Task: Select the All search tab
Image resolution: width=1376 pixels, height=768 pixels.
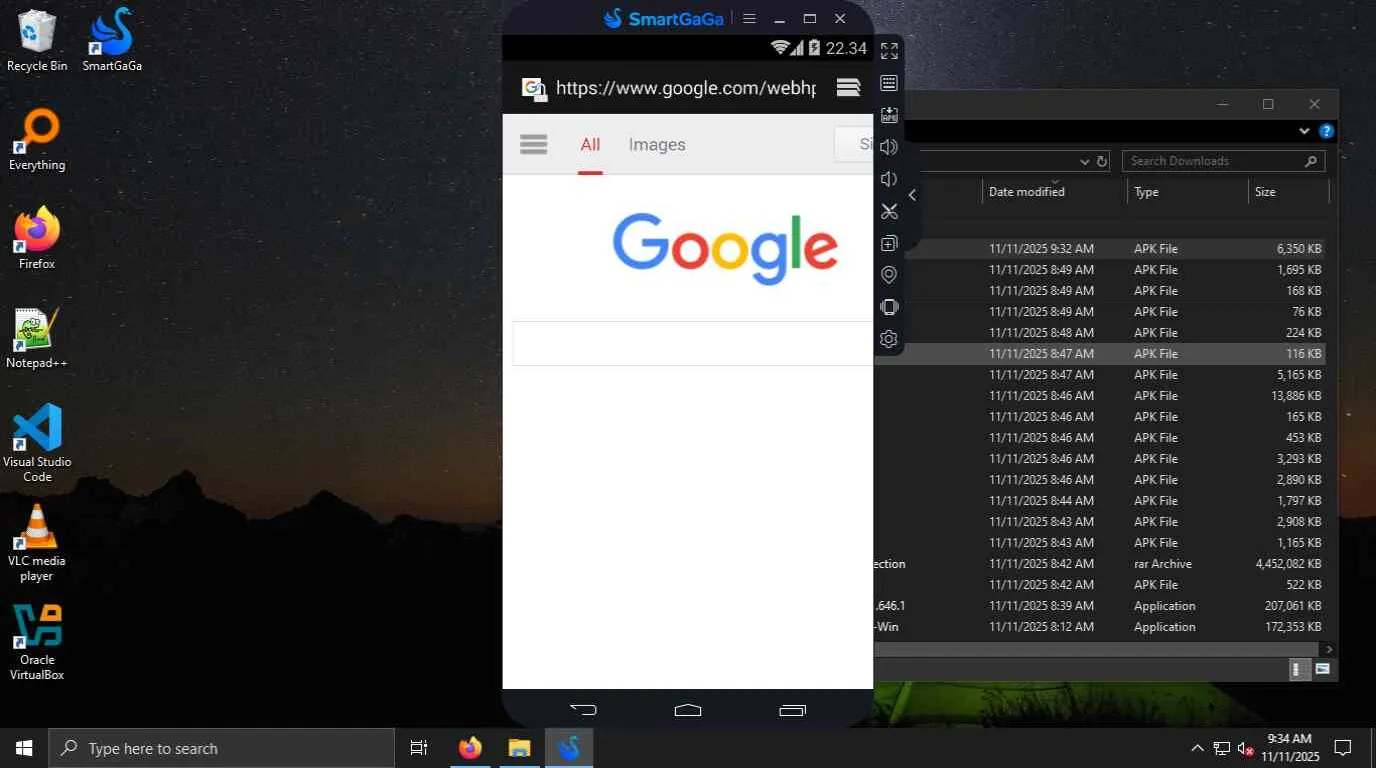Action: coord(590,145)
